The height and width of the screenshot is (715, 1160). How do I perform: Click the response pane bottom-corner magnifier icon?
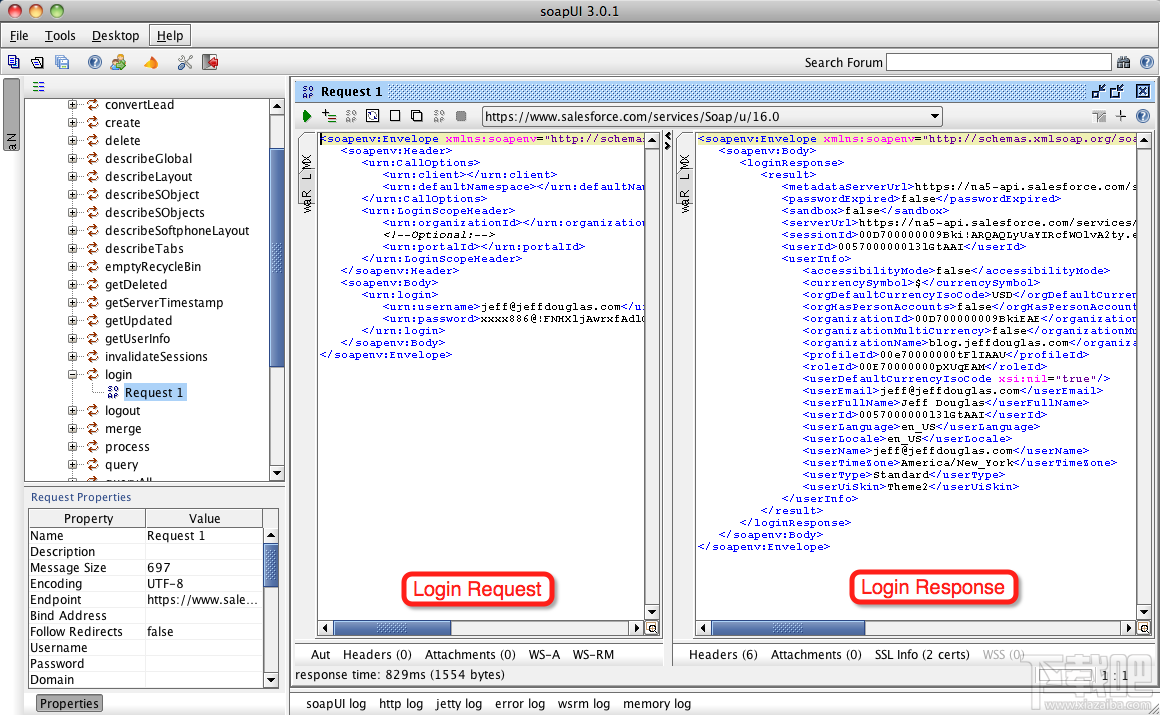coord(1144,628)
